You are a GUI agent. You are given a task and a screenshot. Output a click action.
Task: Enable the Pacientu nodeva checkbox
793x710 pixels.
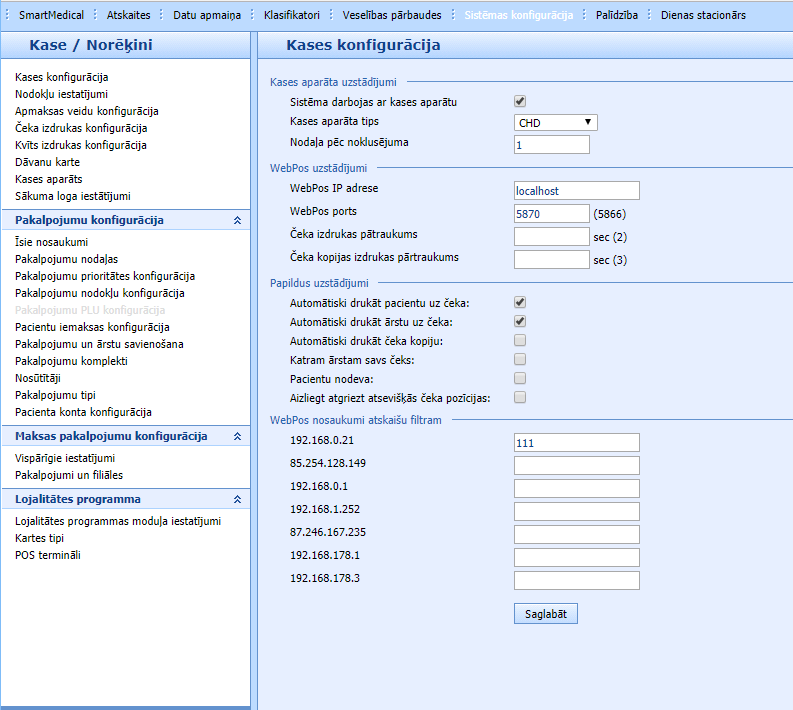pyautogui.click(x=520, y=378)
